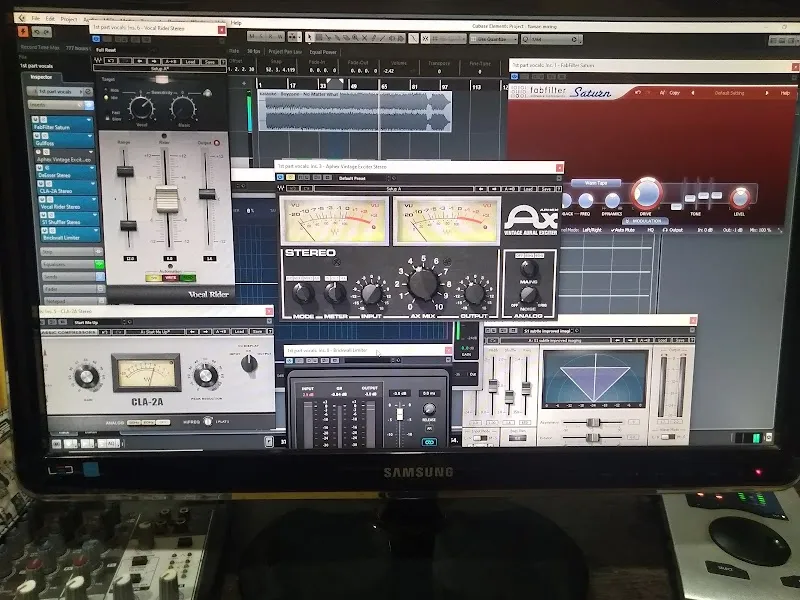Click the DRIVE knob in FabFilter Saturn
Viewport: 800px width, 600px height.
pos(646,193)
